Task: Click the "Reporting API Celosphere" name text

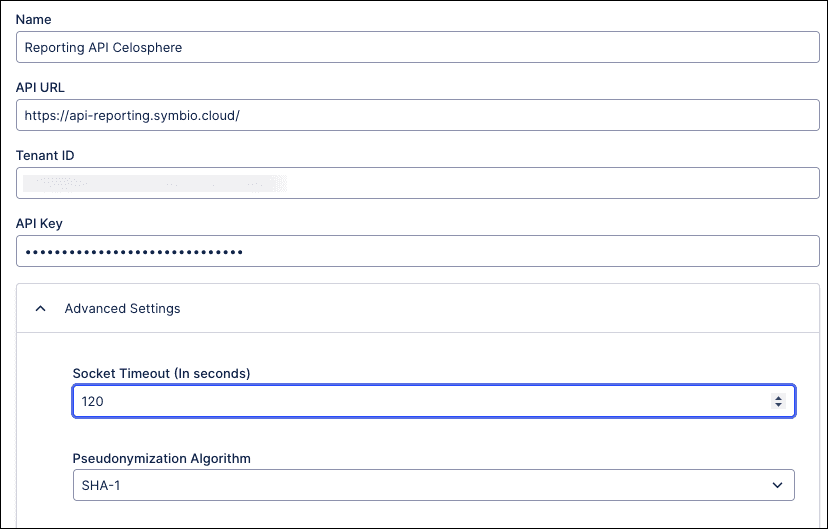Action: pyautogui.click(x=103, y=47)
